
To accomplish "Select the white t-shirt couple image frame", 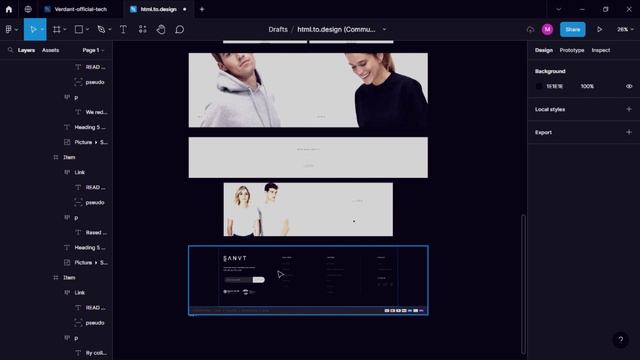I will 308,209.
